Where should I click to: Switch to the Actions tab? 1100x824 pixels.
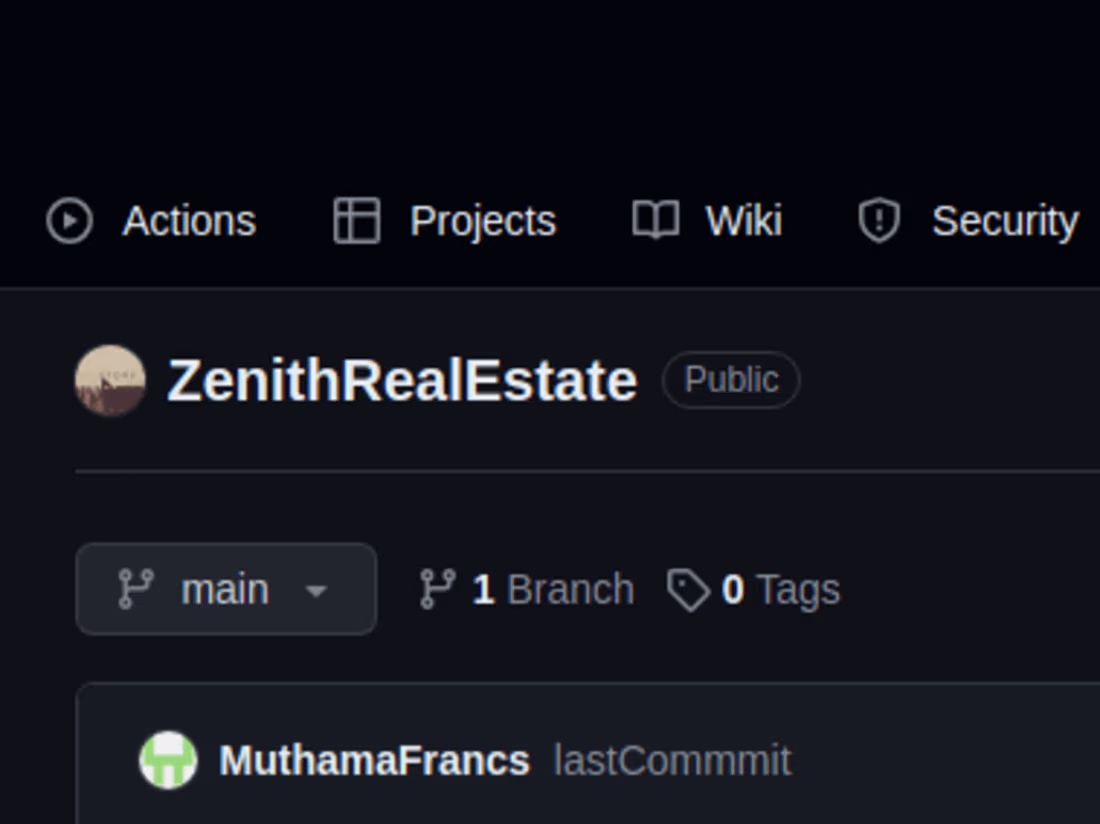coord(188,221)
